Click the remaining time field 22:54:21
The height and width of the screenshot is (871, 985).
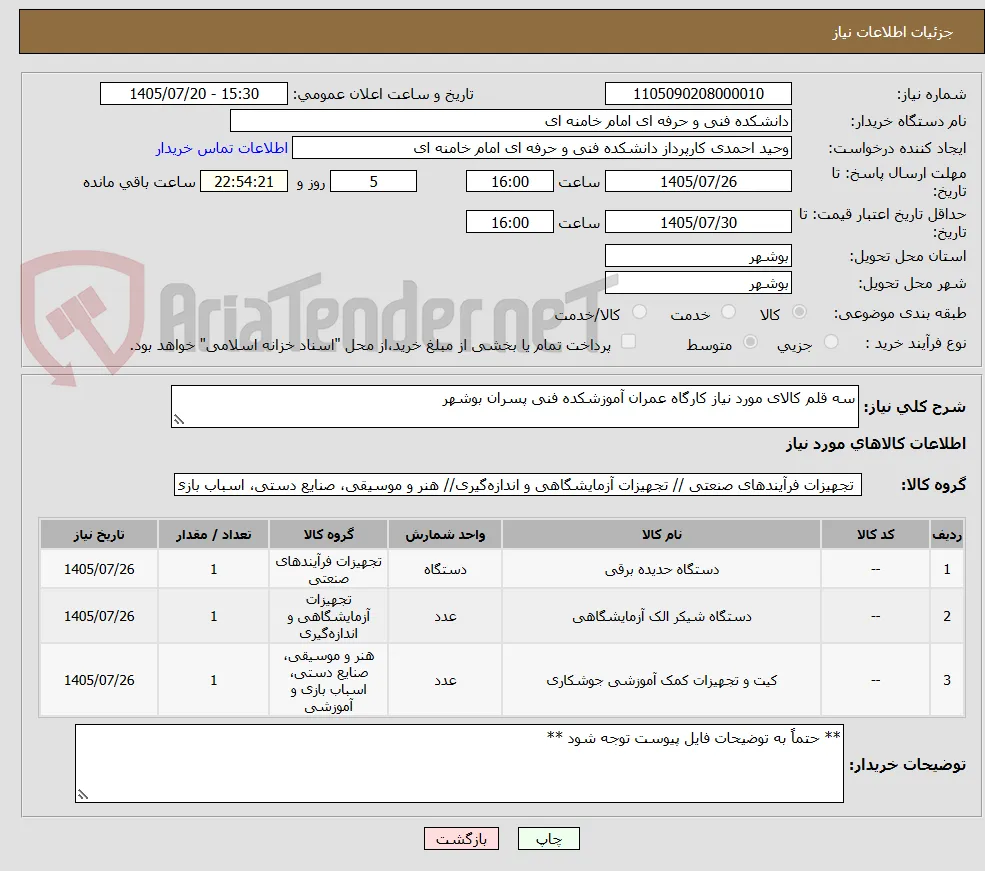pyautogui.click(x=244, y=181)
